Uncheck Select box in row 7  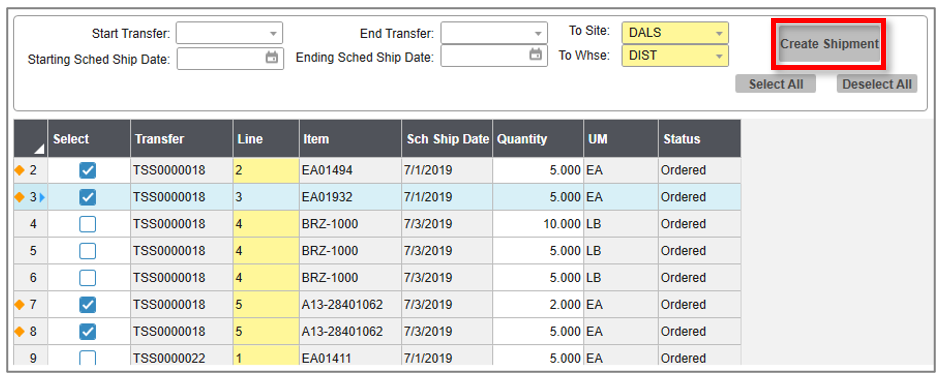pos(88,305)
